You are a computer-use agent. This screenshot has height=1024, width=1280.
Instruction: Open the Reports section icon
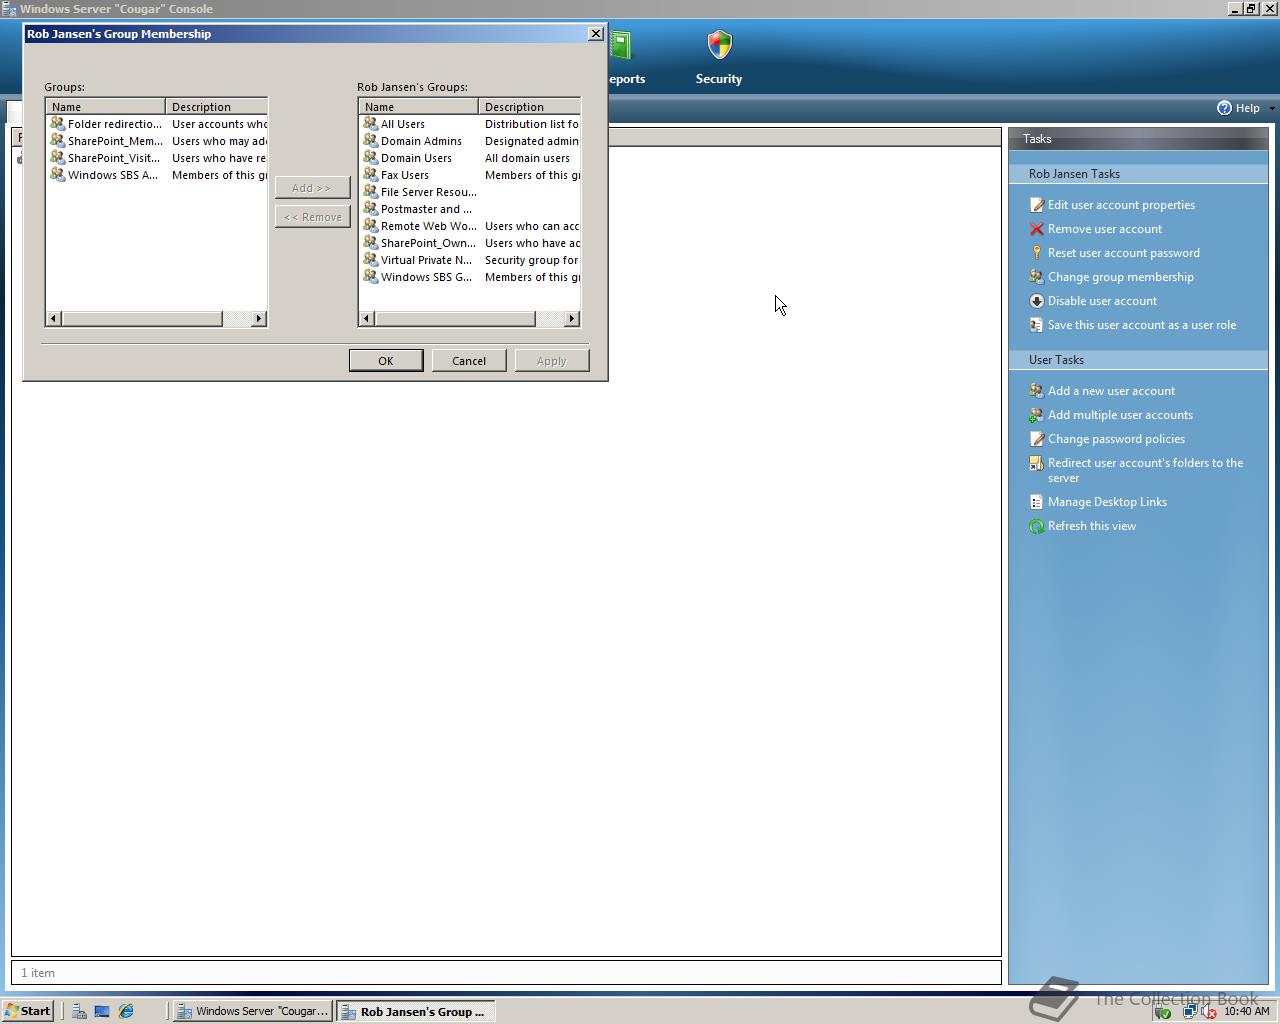(622, 44)
